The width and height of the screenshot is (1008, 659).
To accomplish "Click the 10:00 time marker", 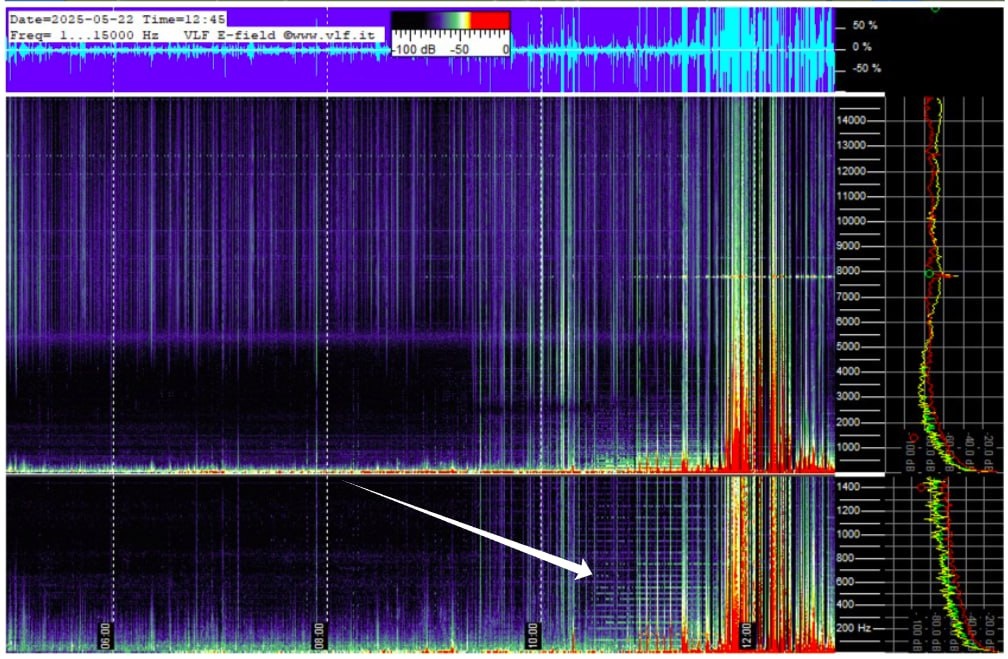I will coord(533,635).
